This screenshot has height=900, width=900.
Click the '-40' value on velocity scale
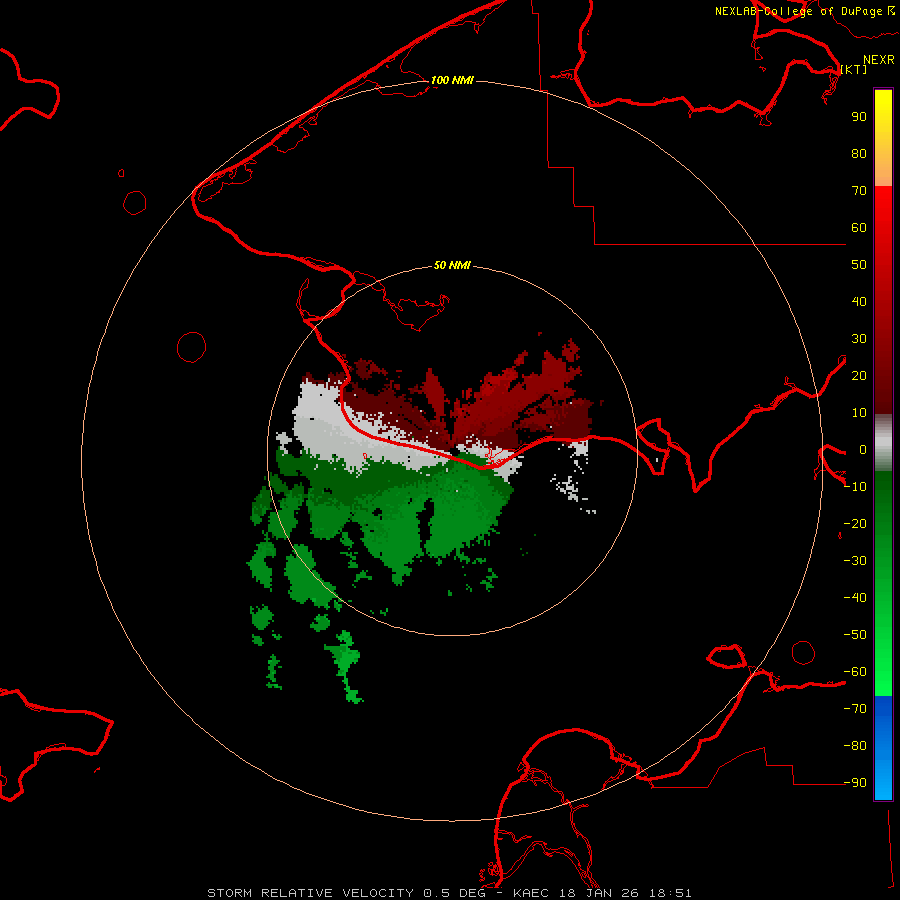coord(855,598)
